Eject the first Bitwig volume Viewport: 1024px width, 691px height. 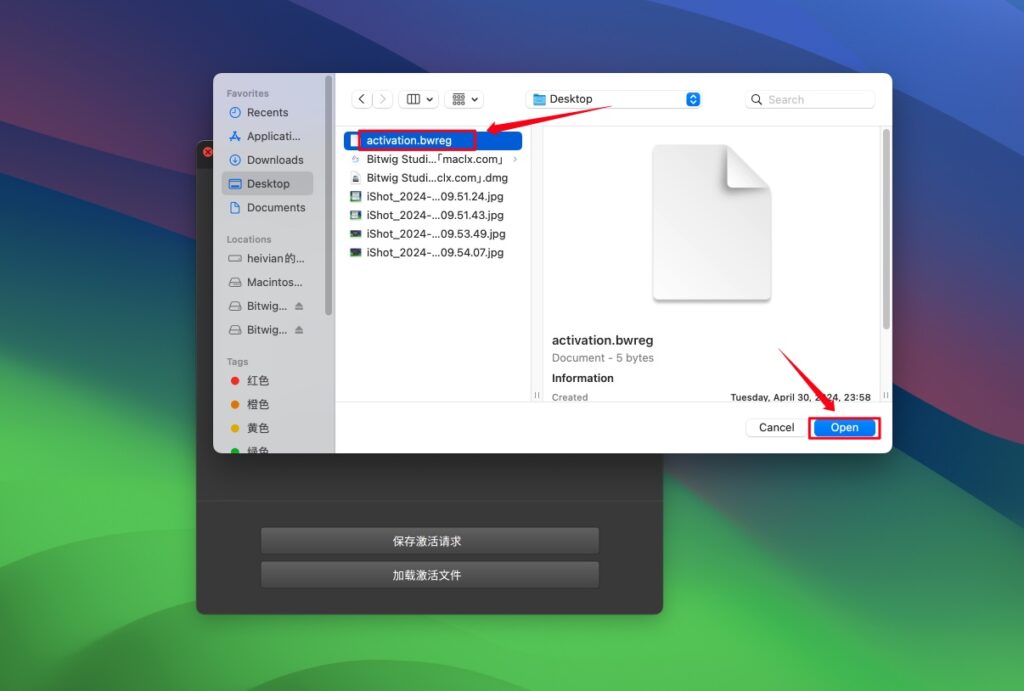[299, 306]
